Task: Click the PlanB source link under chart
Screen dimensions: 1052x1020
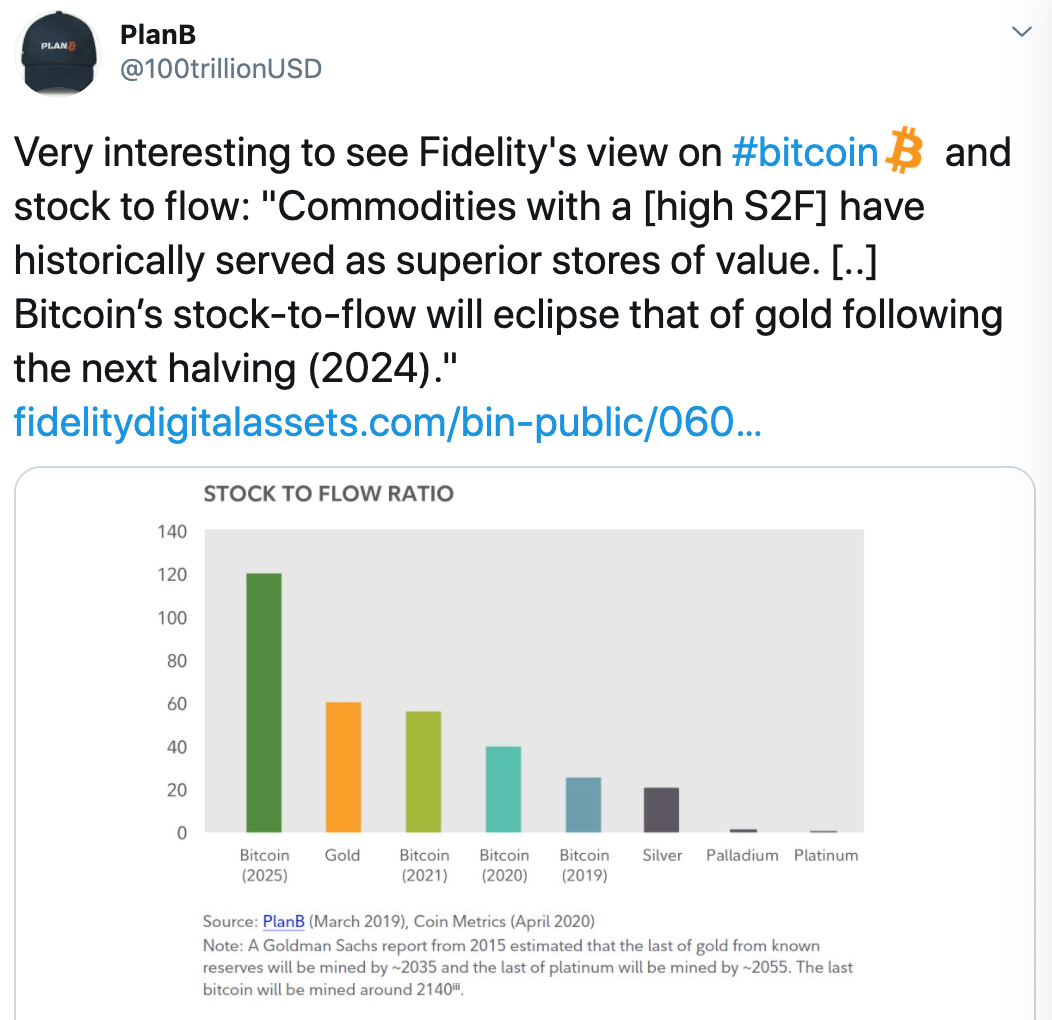Action: pyautogui.click(x=283, y=921)
